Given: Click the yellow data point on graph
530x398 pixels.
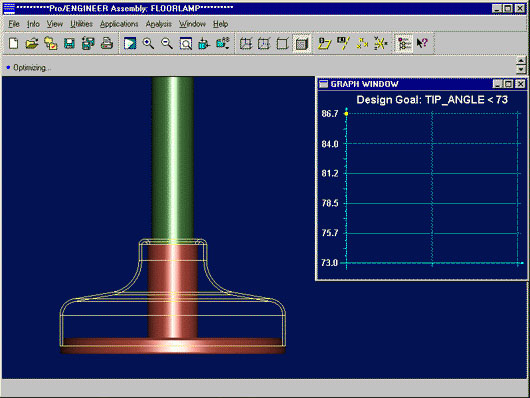Looking at the screenshot, I should pos(346,114).
